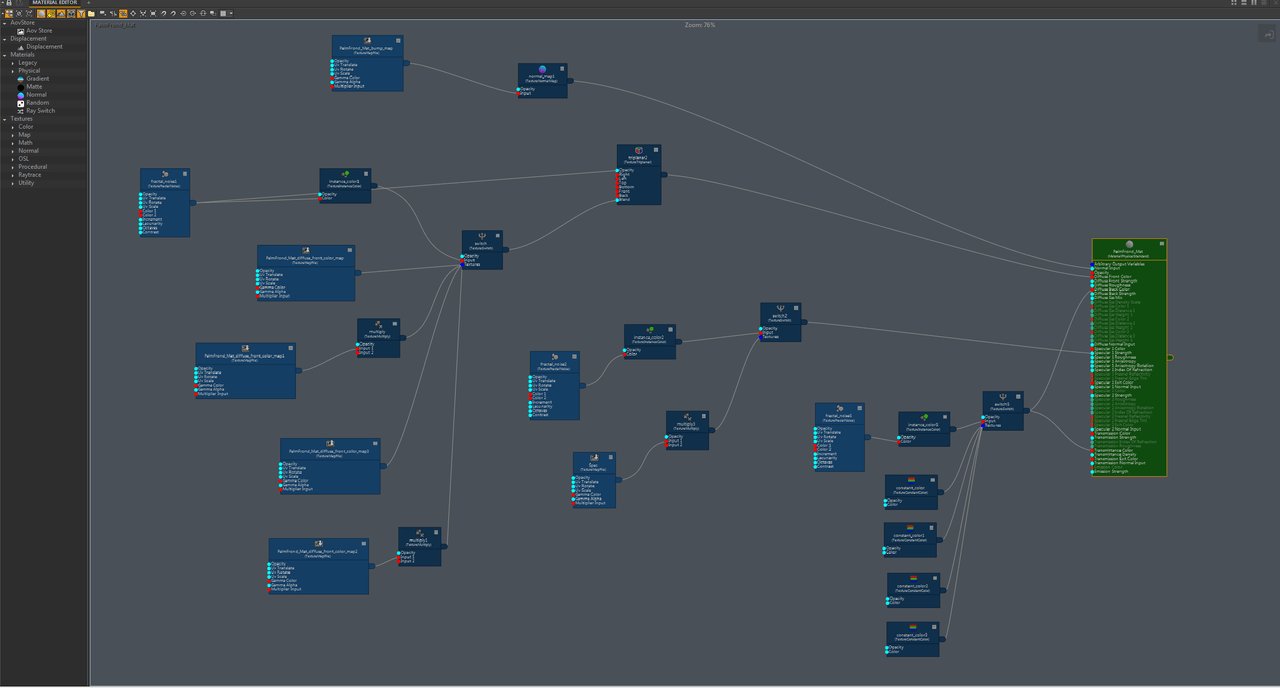The height and width of the screenshot is (688, 1280).
Task: Click the Aov Store node item
Action: (x=39, y=31)
